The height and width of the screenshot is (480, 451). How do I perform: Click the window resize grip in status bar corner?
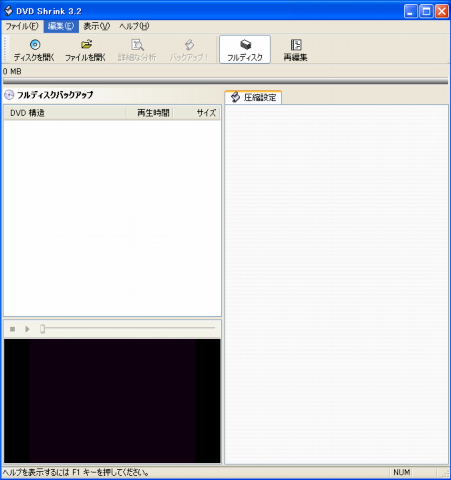coord(446,473)
